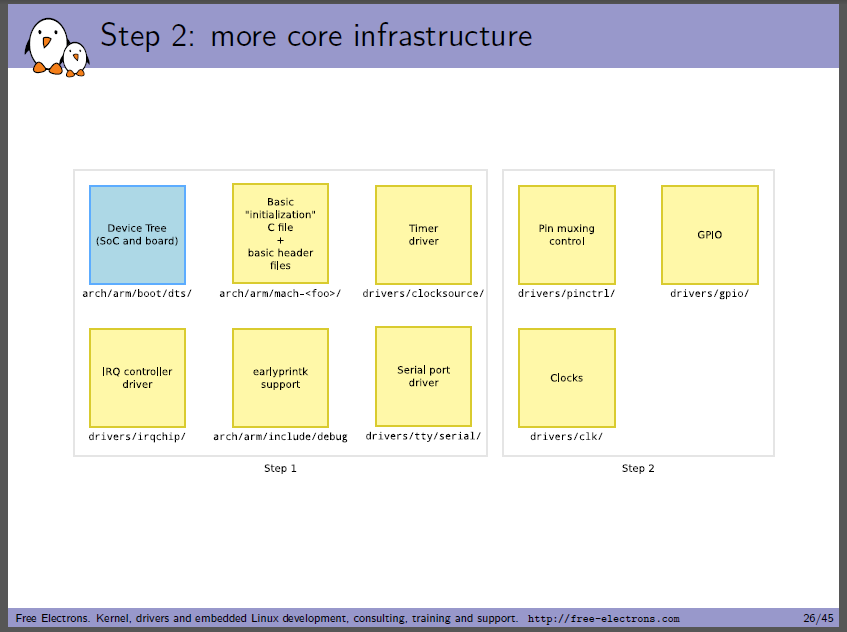Viewport: 847px width, 632px height.
Task: Click the small penguin logo
Action: point(76,59)
